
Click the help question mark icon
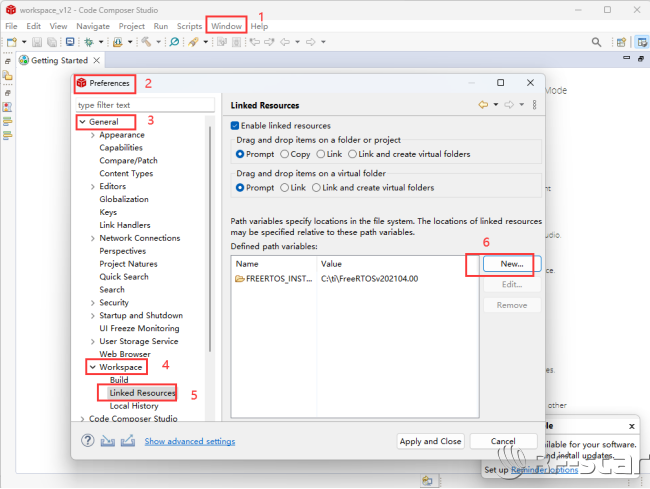point(87,441)
